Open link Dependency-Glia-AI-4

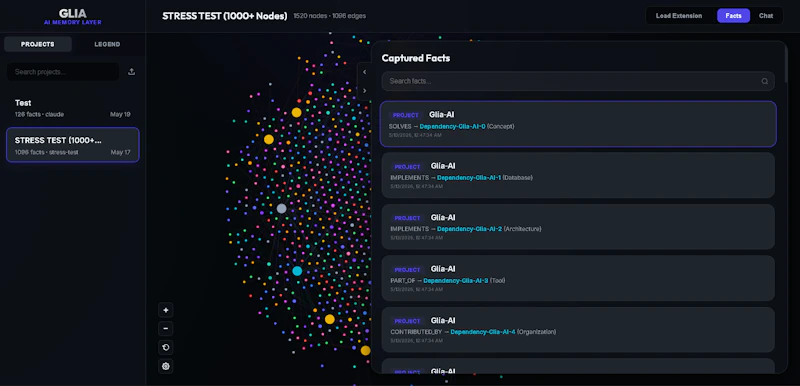(x=483, y=331)
